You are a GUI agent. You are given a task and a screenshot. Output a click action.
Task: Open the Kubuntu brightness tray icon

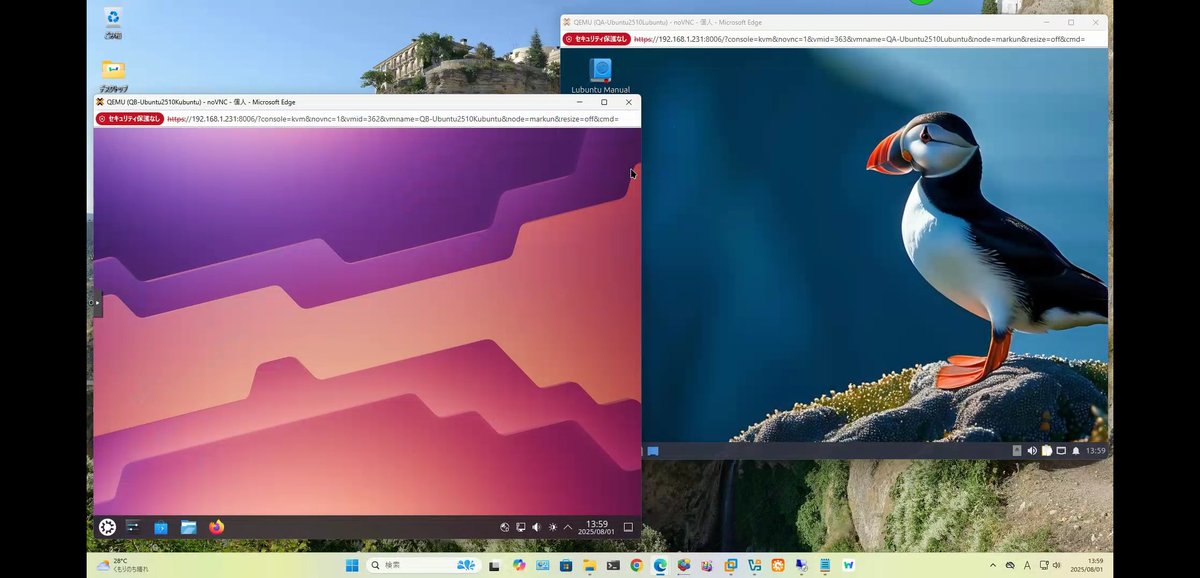552,527
